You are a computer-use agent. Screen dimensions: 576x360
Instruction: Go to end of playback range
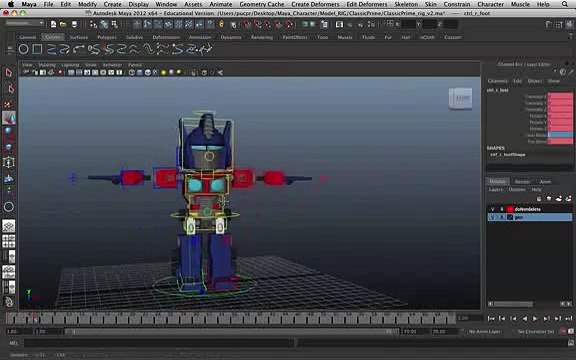click(x=569, y=318)
